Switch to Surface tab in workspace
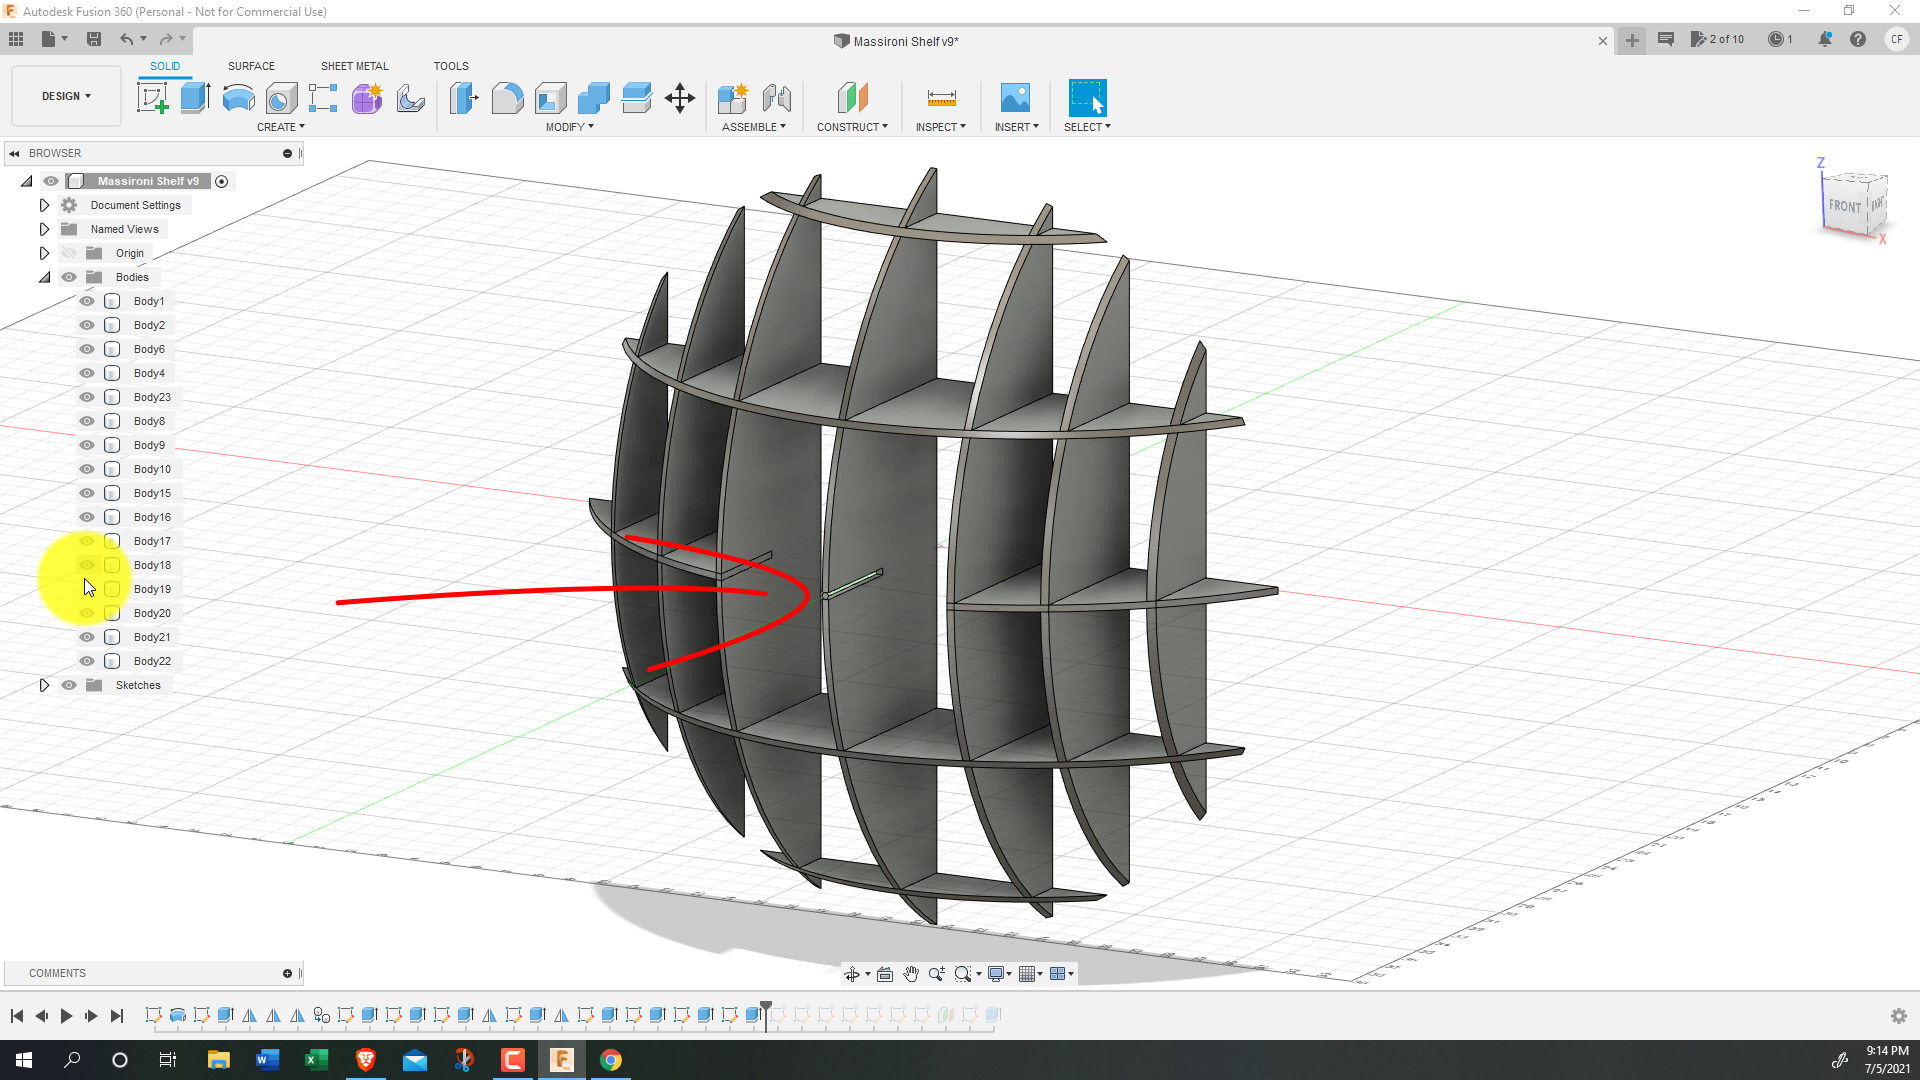 point(251,66)
